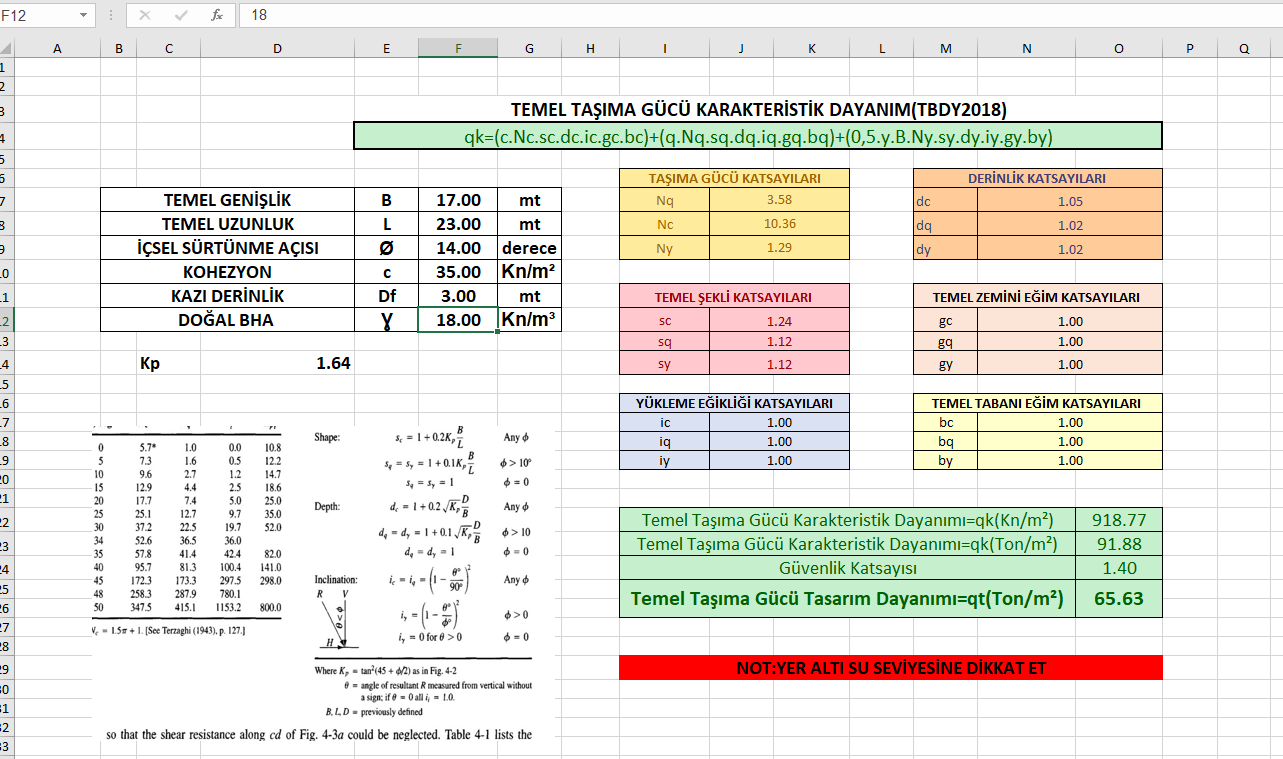Select column D header
Viewport: 1283px width, 759px height.
coord(277,48)
